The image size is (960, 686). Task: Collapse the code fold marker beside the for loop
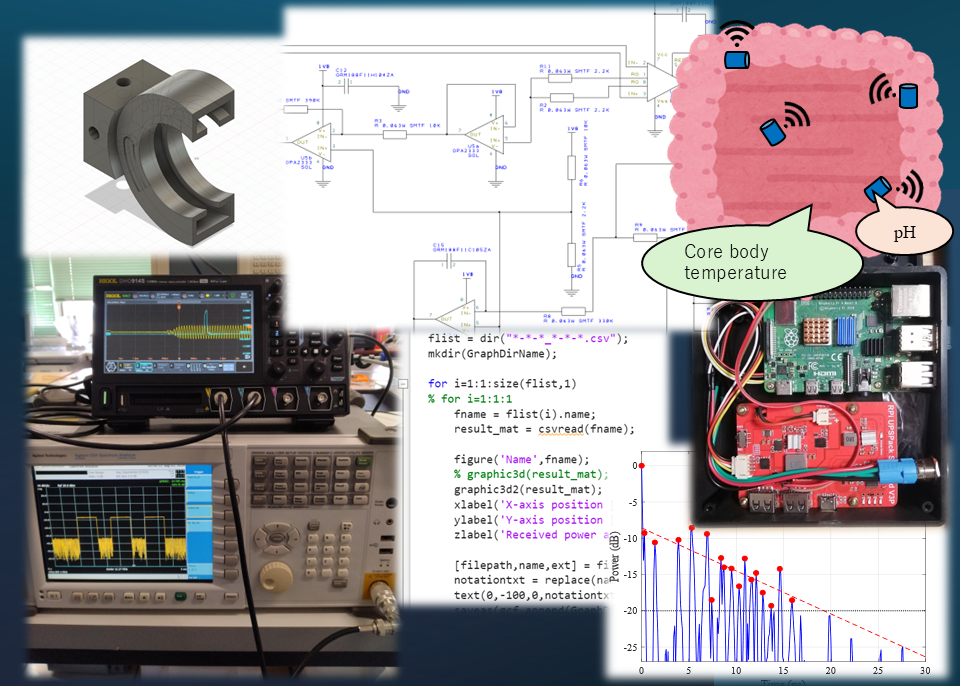[403, 384]
